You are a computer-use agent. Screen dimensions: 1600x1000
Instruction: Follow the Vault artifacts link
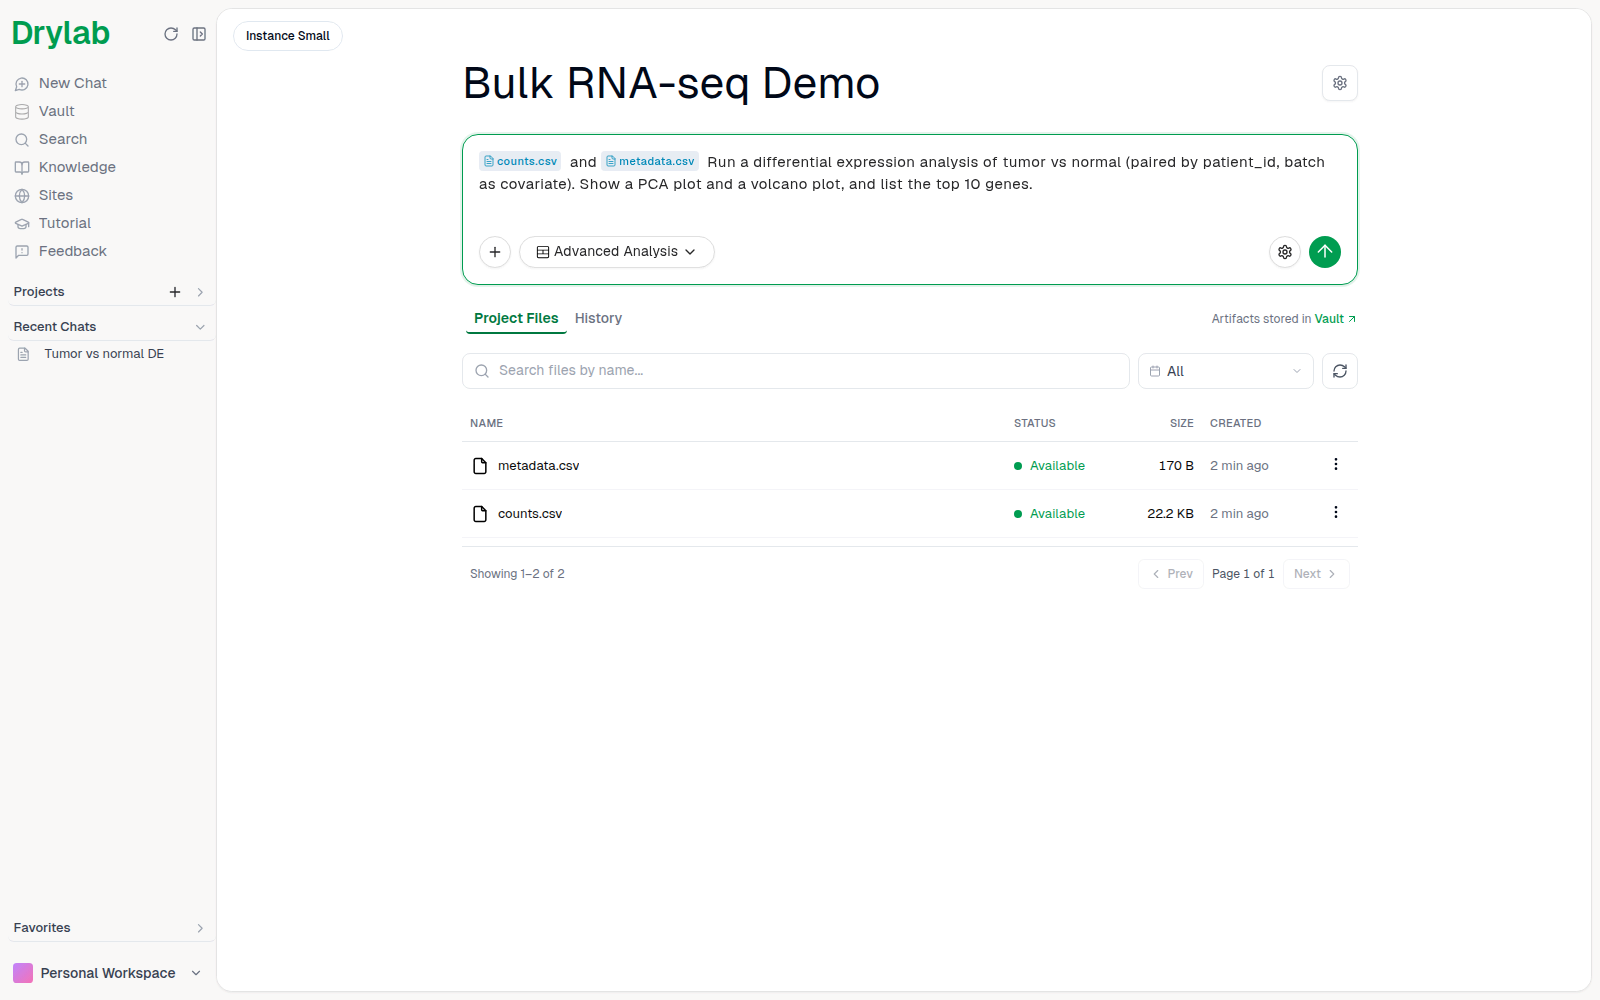click(1335, 319)
